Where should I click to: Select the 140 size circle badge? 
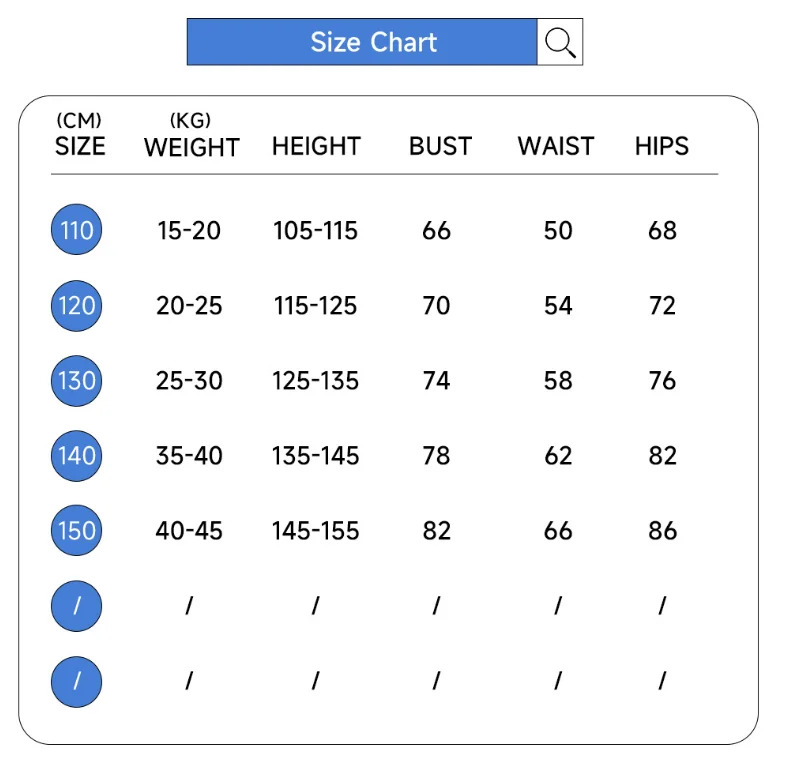[x=77, y=456]
